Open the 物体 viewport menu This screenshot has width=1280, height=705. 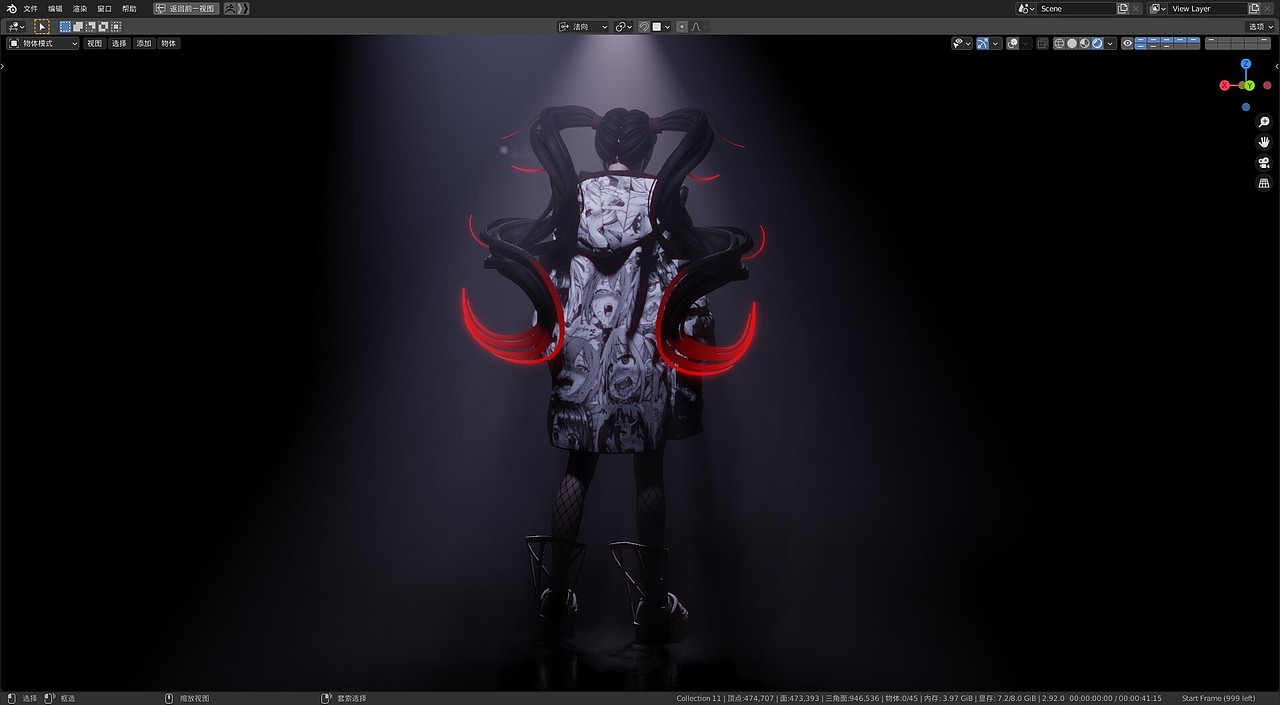(x=169, y=43)
